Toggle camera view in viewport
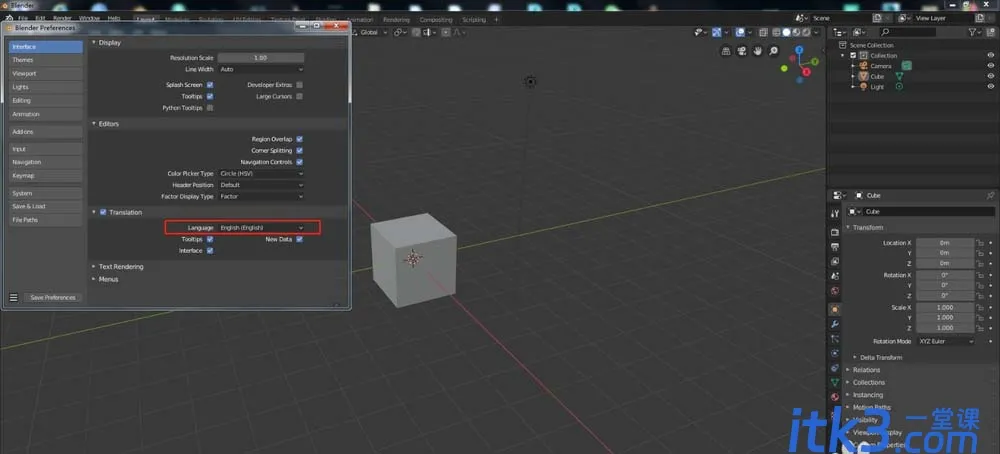The height and width of the screenshot is (454, 1000). (742, 51)
